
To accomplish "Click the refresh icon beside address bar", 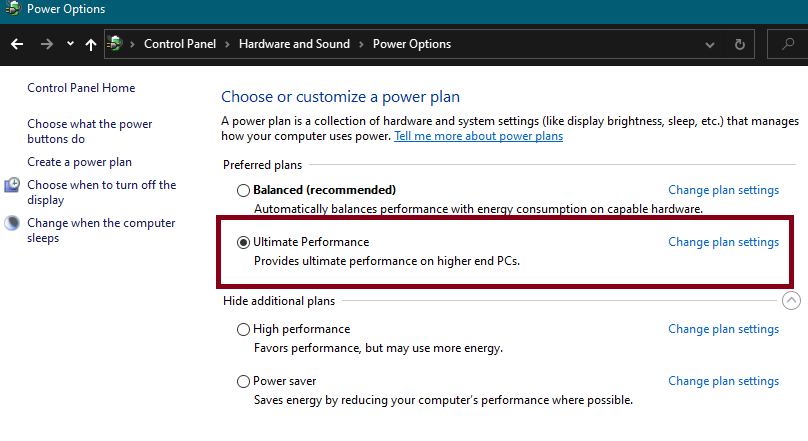I will point(739,44).
